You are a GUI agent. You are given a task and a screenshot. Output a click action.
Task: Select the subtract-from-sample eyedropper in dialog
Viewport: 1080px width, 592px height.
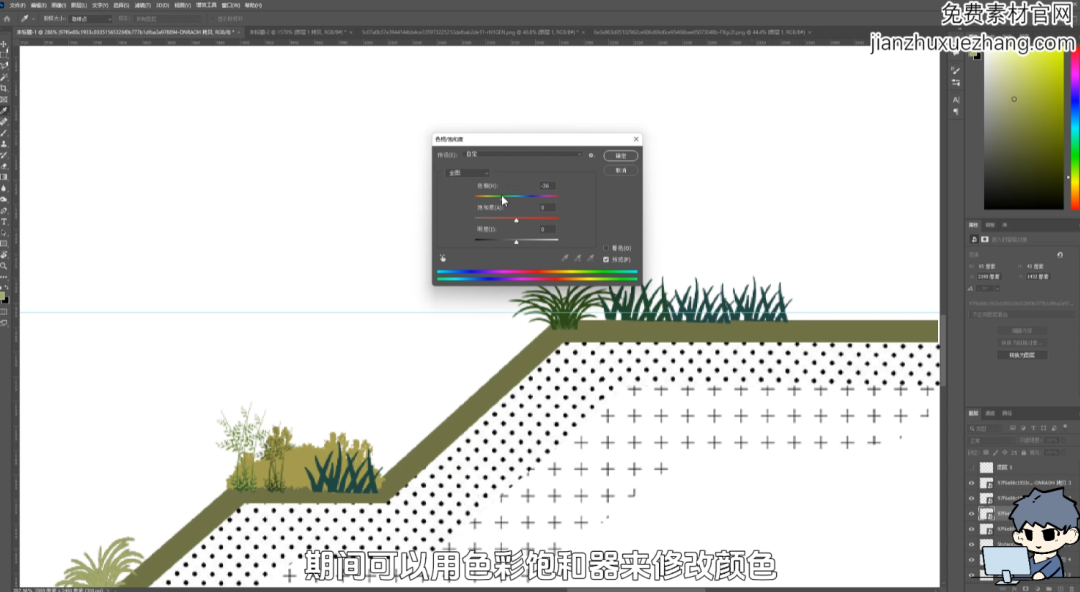590,258
